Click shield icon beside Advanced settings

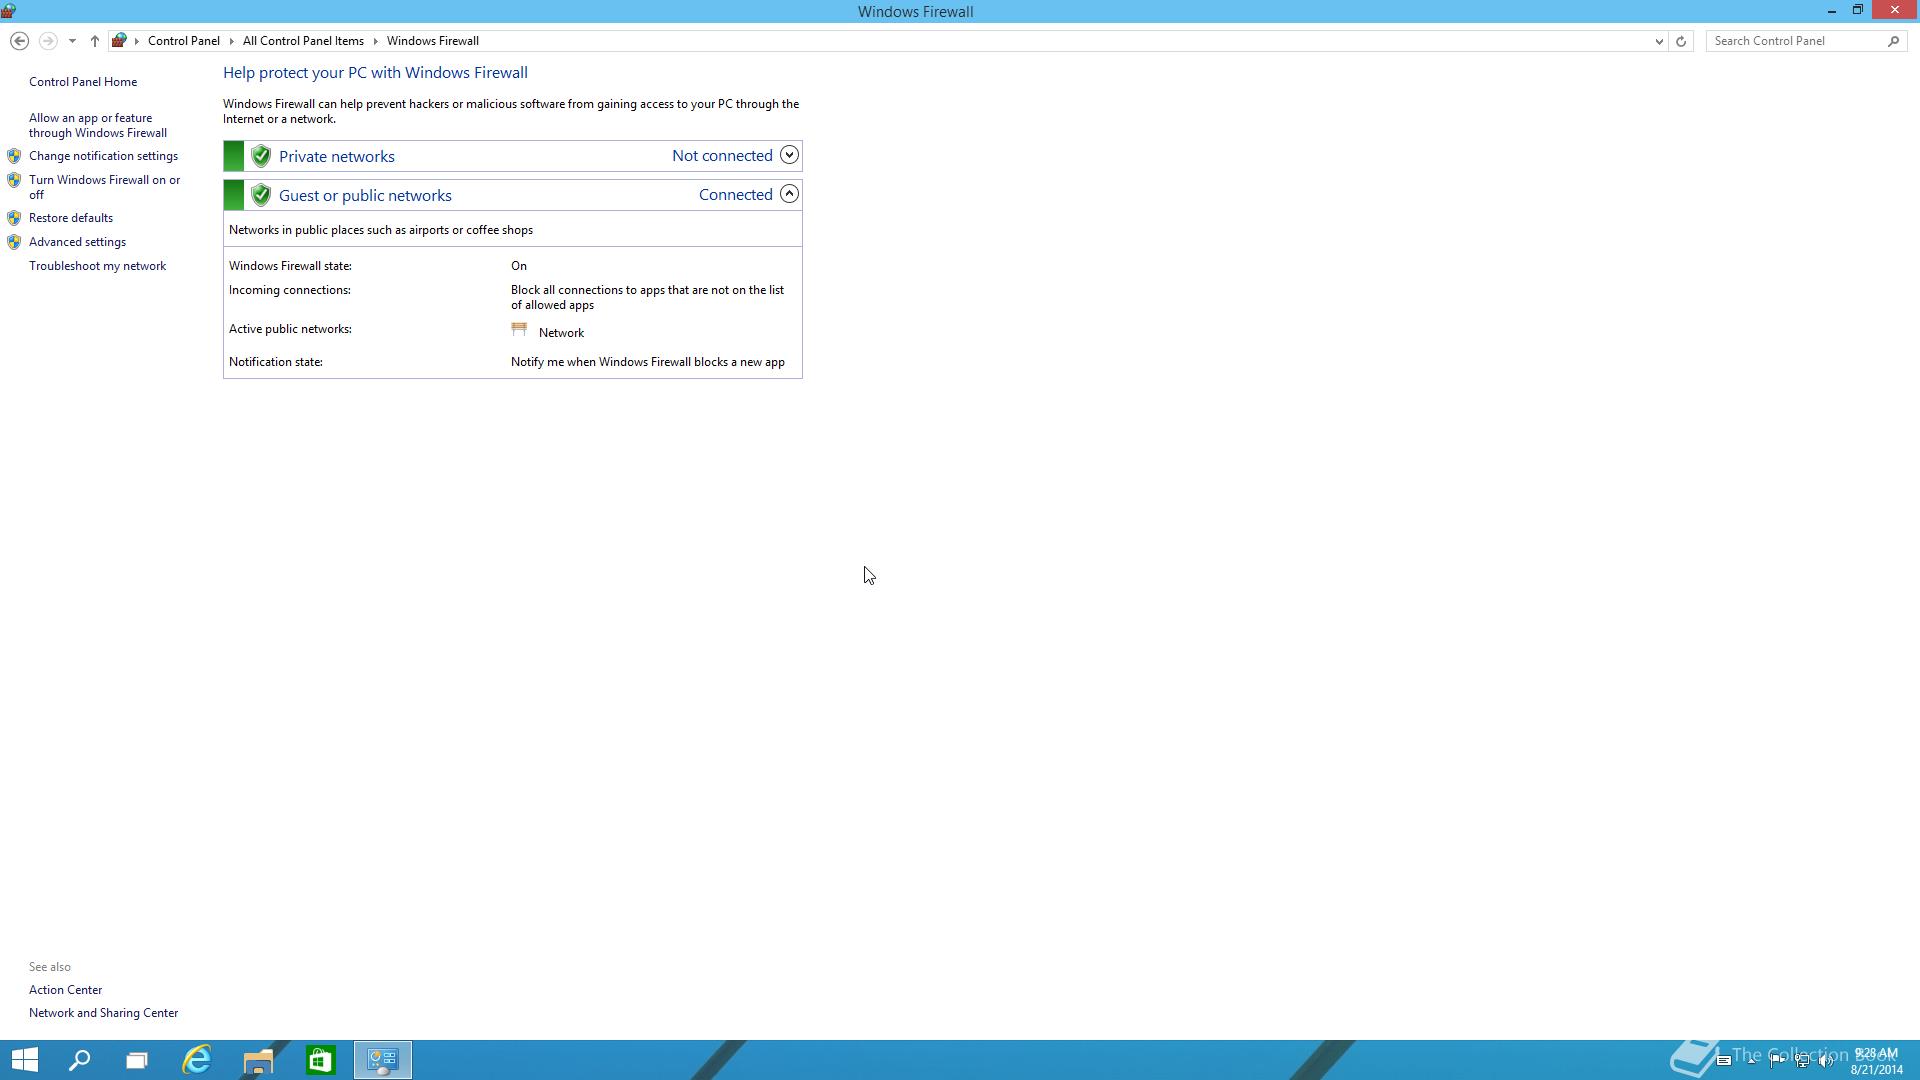14,242
